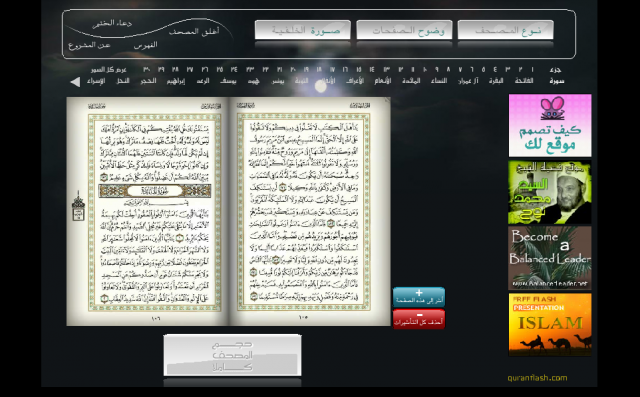640x397 pixels.
Task: Open the 'Become a Balanced Leader' banner
Action: [550, 258]
